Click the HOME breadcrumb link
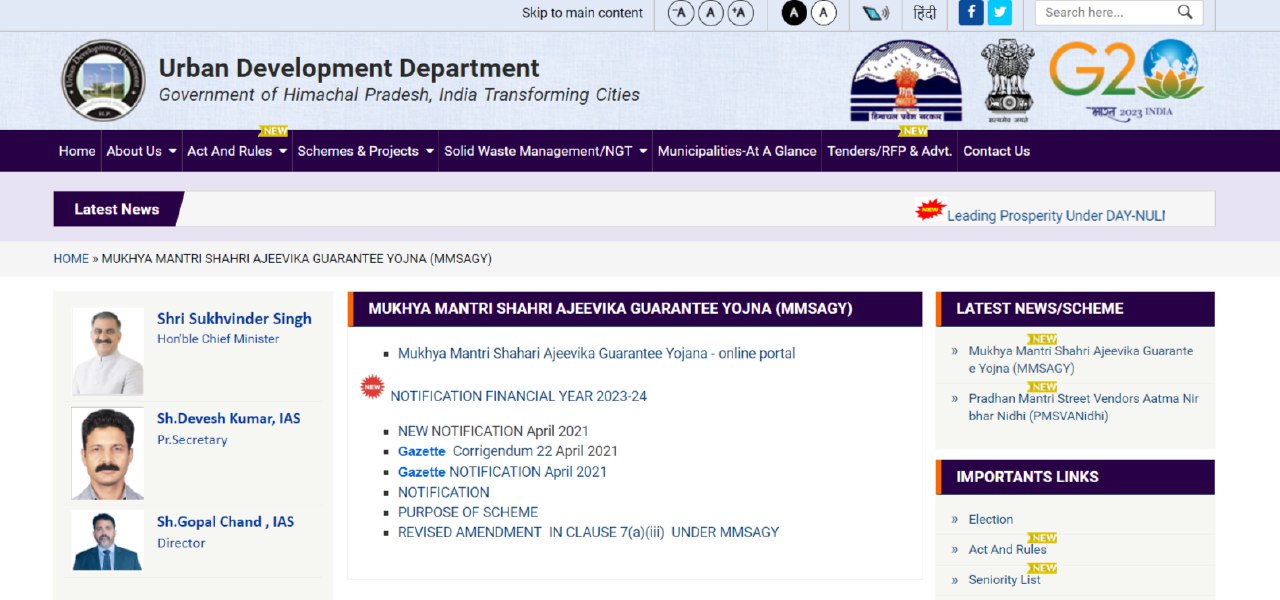This screenshot has height=600, width=1280. (x=71, y=259)
